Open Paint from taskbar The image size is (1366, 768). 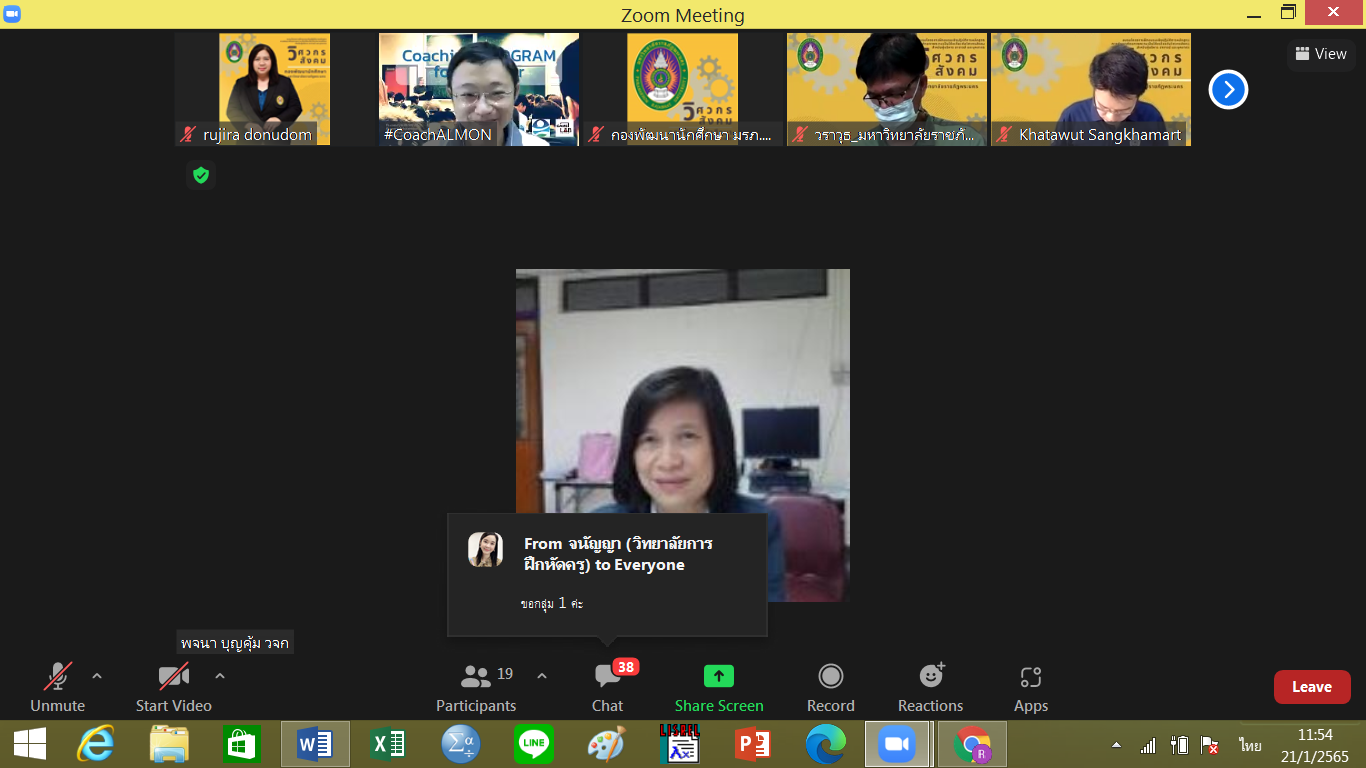pos(606,744)
